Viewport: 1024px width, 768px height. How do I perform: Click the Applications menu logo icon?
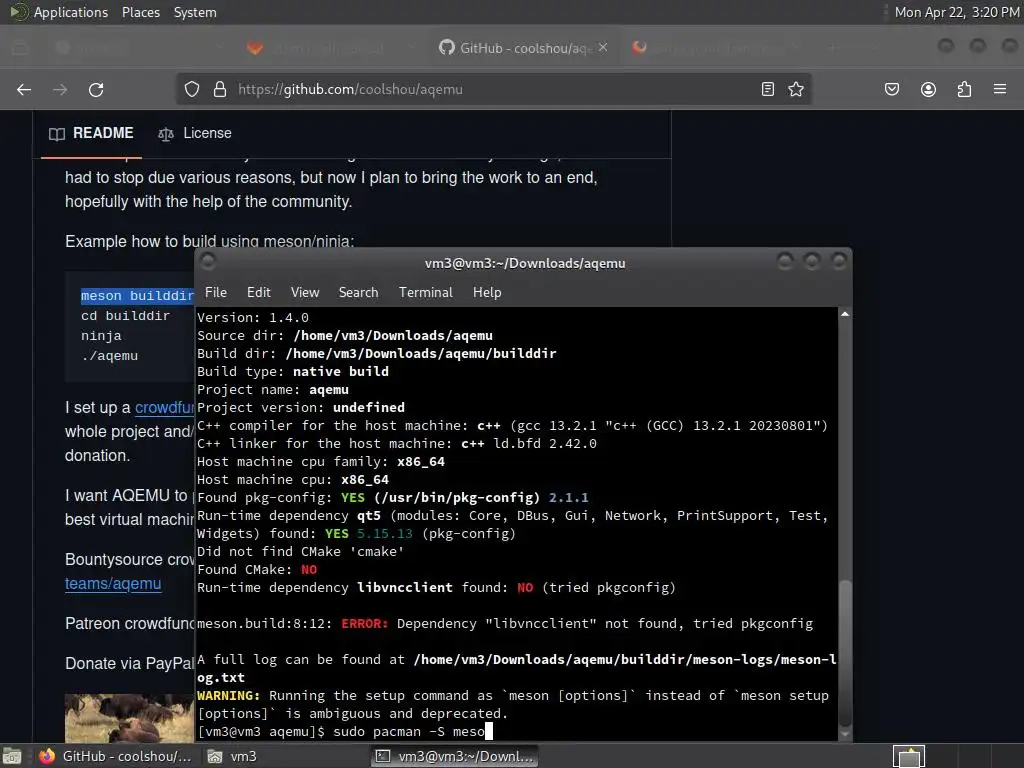tap(18, 12)
